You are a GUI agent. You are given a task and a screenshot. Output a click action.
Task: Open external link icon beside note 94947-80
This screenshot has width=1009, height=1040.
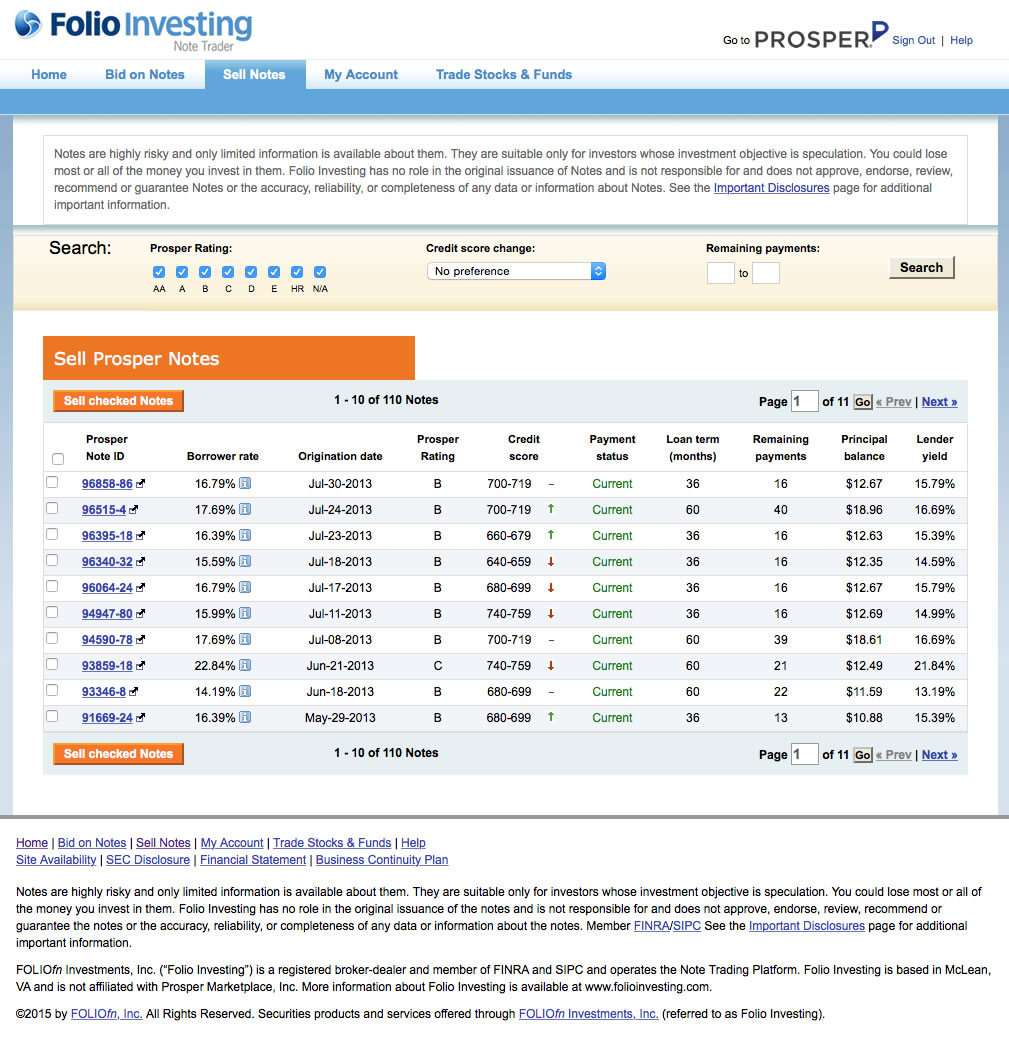coord(141,614)
